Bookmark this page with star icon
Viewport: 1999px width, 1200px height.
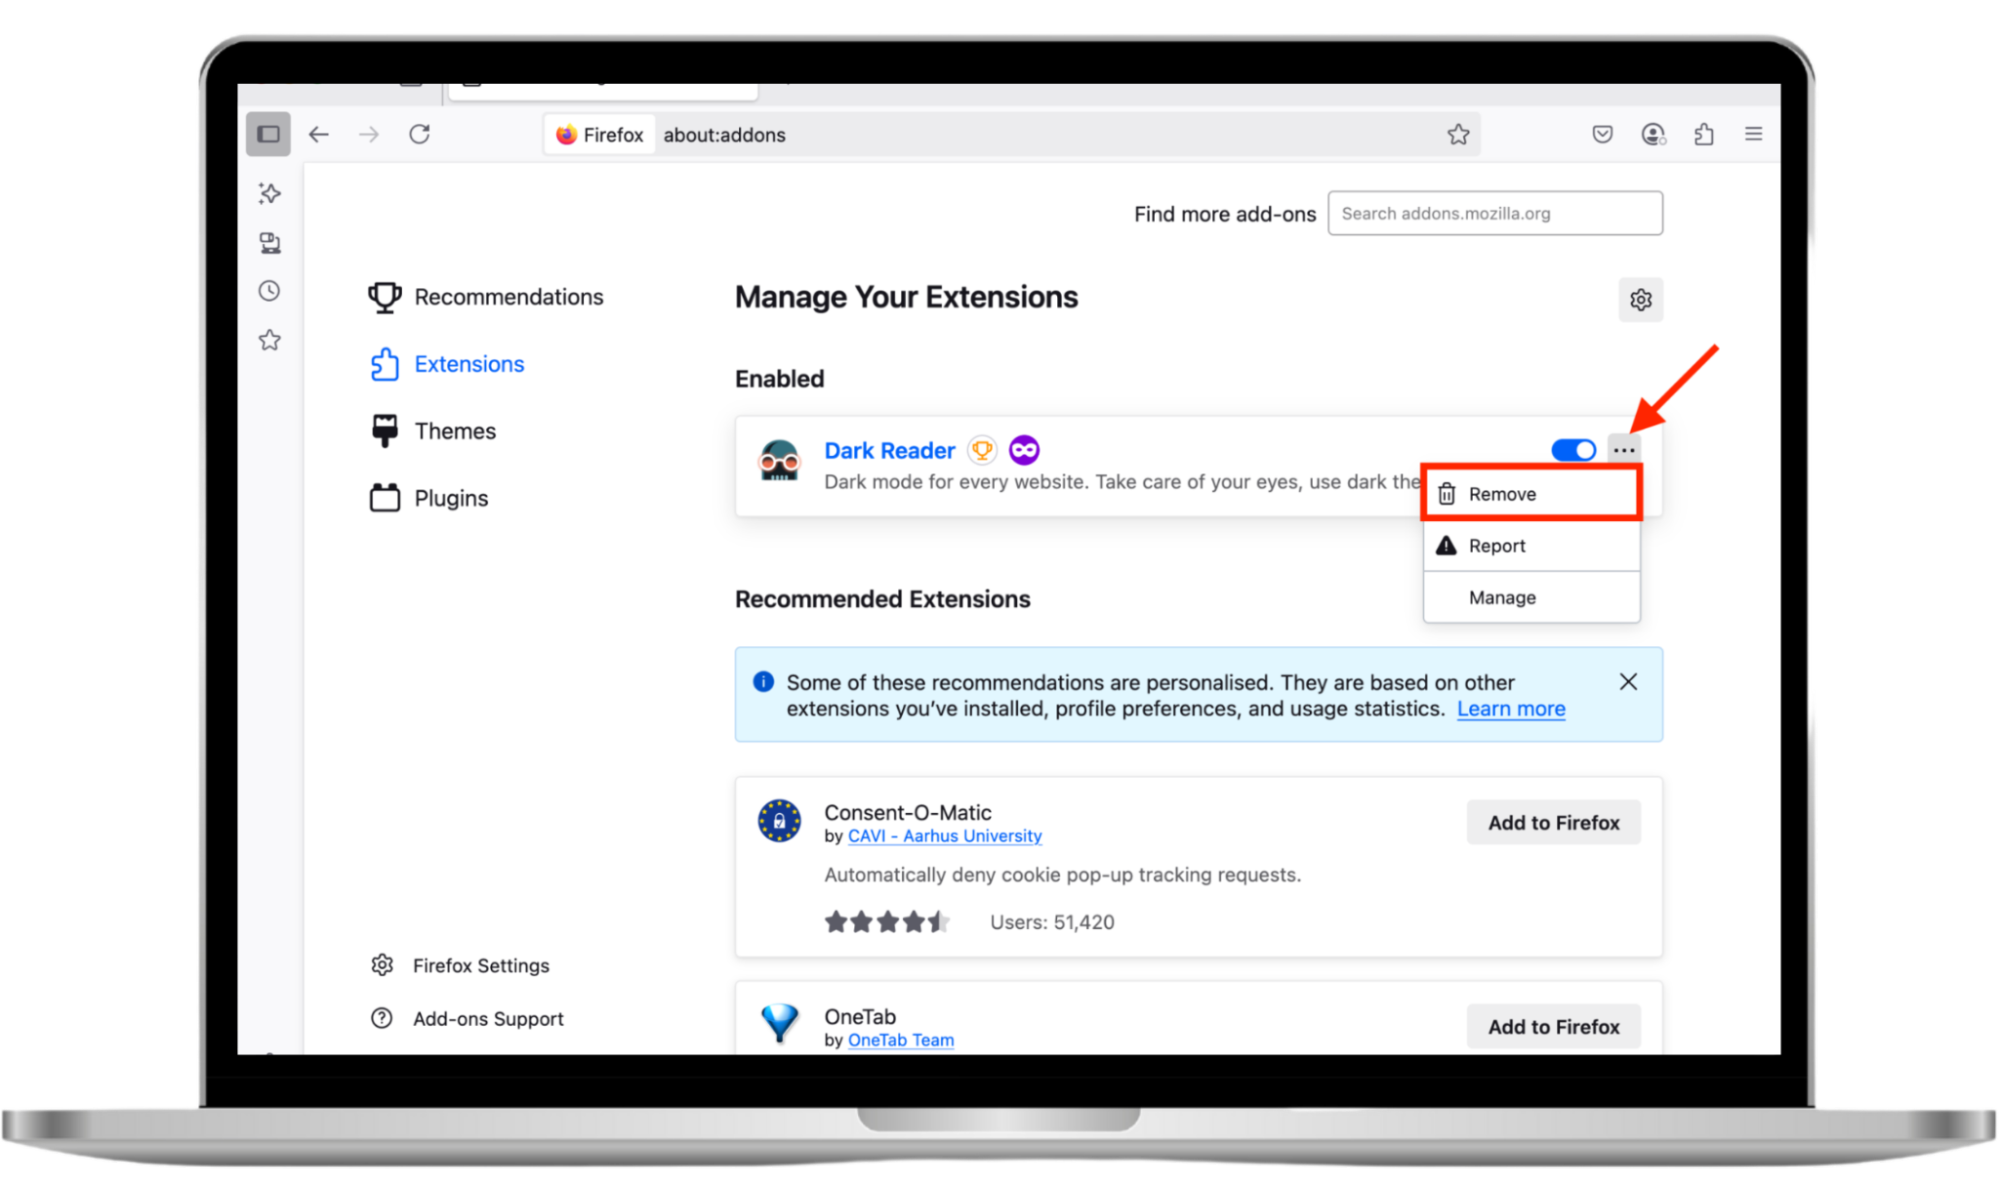[x=1458, y=134]
